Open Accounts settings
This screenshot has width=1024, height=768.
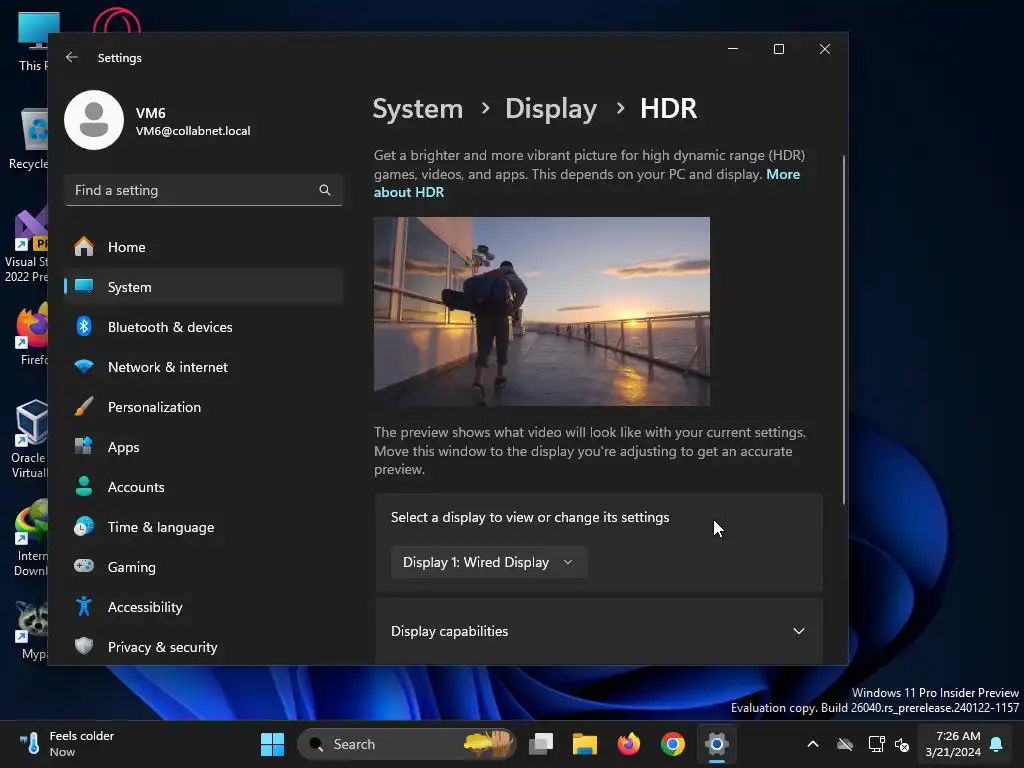204,487
